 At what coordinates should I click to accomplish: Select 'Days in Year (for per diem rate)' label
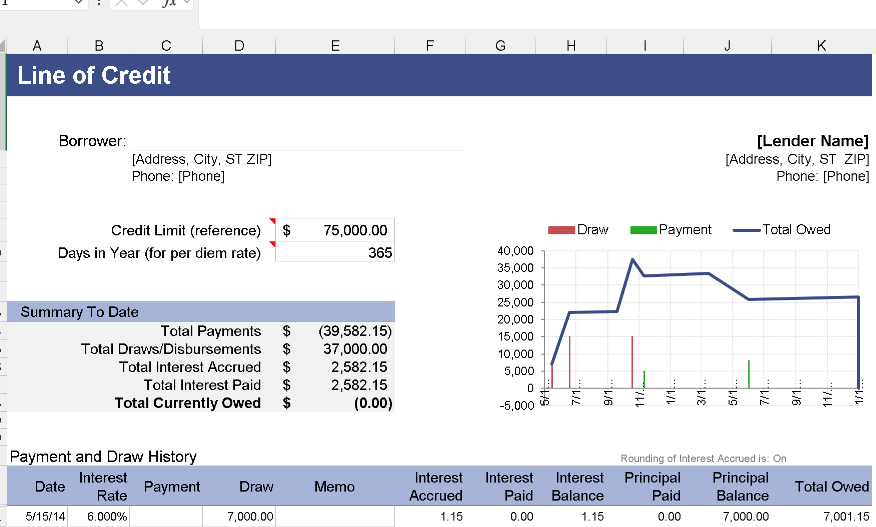[x=159, y=253]
